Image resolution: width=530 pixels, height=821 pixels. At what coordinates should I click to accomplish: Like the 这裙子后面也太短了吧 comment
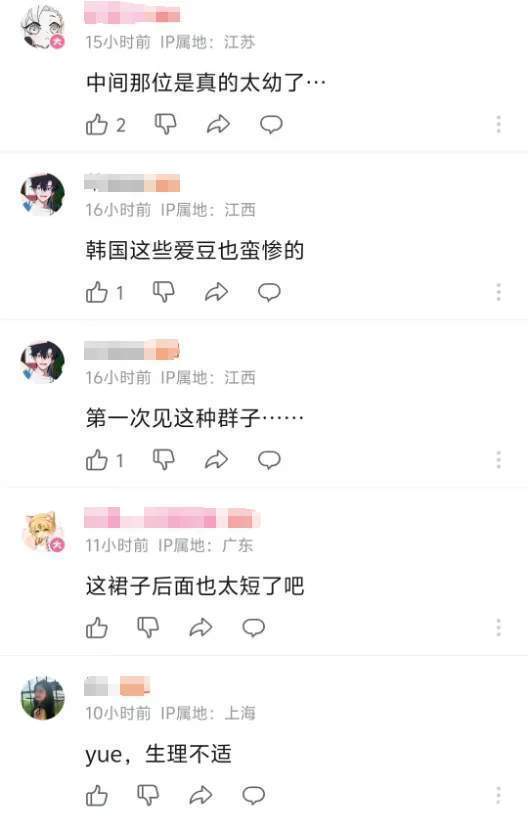coord(97,627)
